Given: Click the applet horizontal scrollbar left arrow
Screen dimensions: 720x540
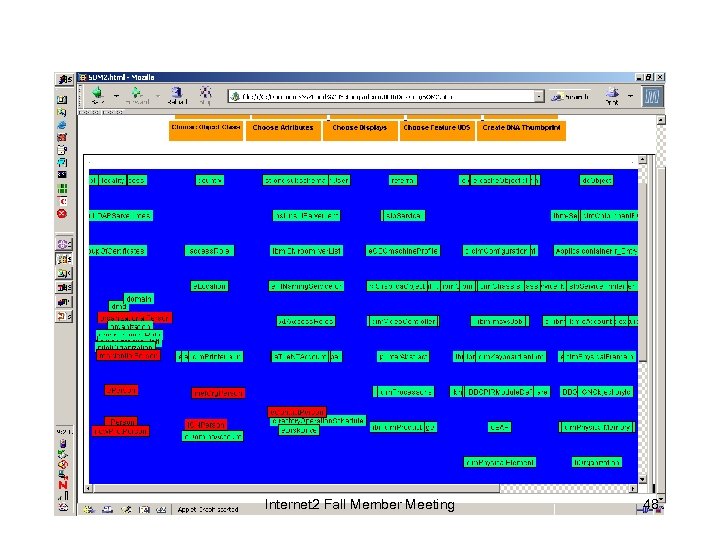Looking at the screenshot, I should 89,489.
